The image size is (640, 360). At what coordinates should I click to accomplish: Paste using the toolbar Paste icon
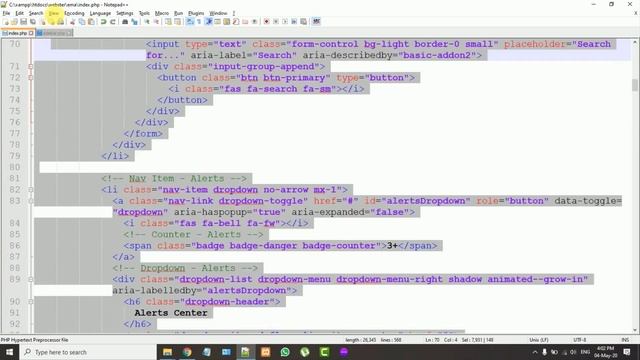(x=91, y=22)
